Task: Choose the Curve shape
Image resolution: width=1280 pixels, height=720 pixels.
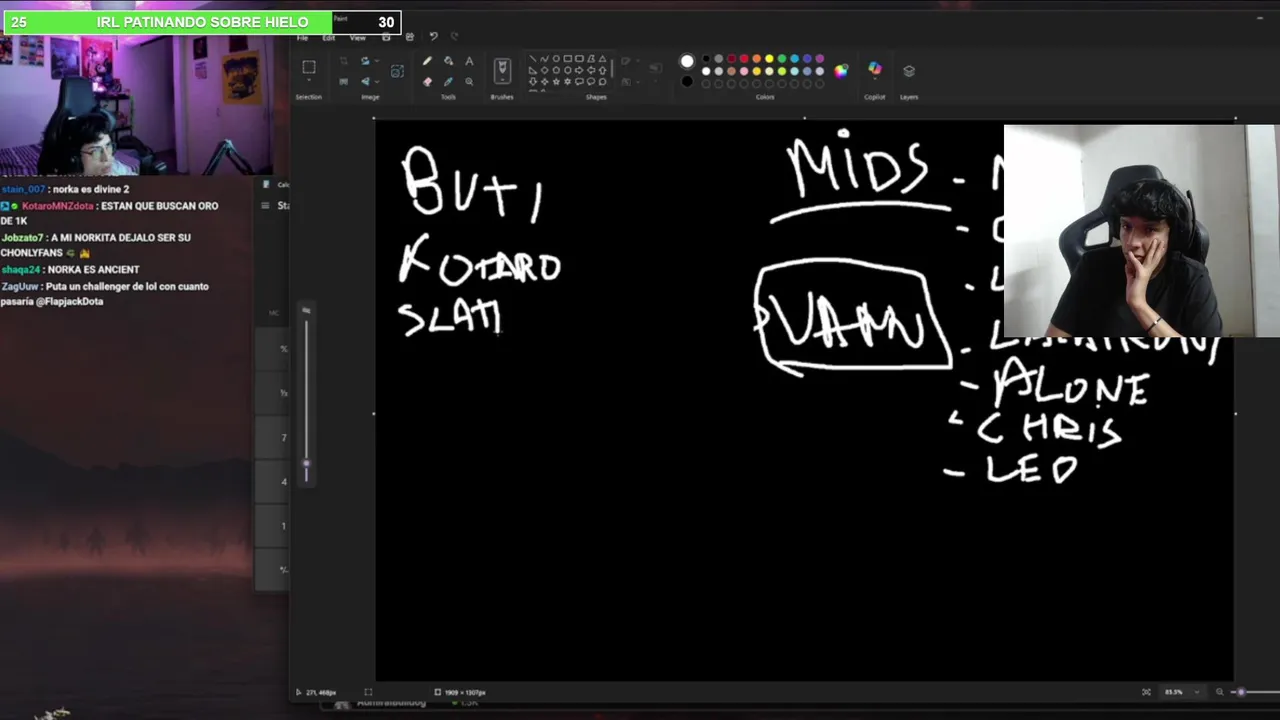Action: point(544,58)
